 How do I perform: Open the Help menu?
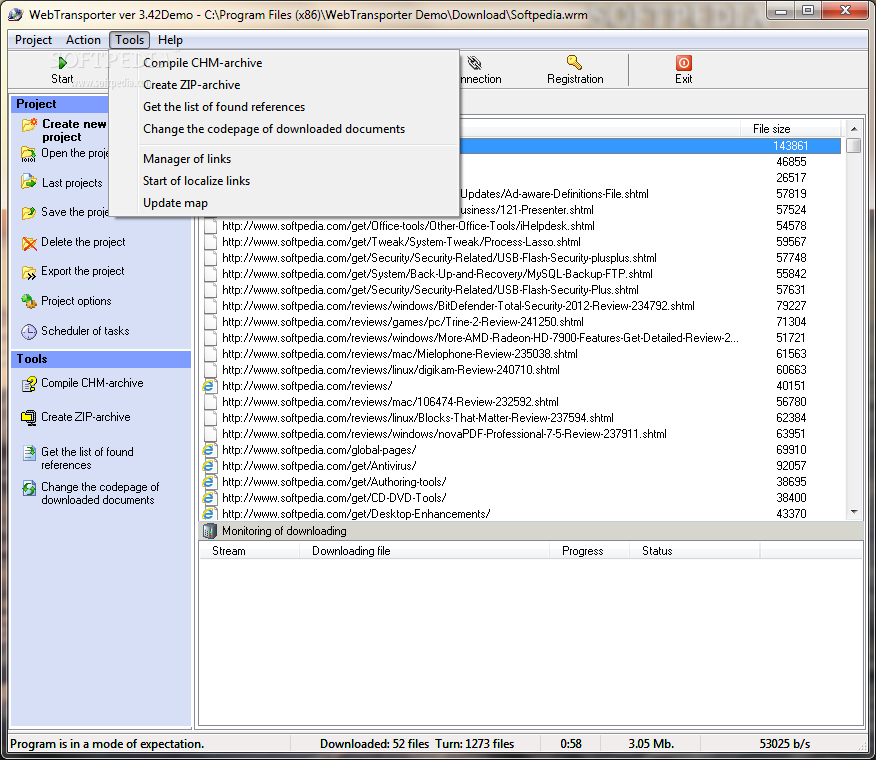pos(170,40)
